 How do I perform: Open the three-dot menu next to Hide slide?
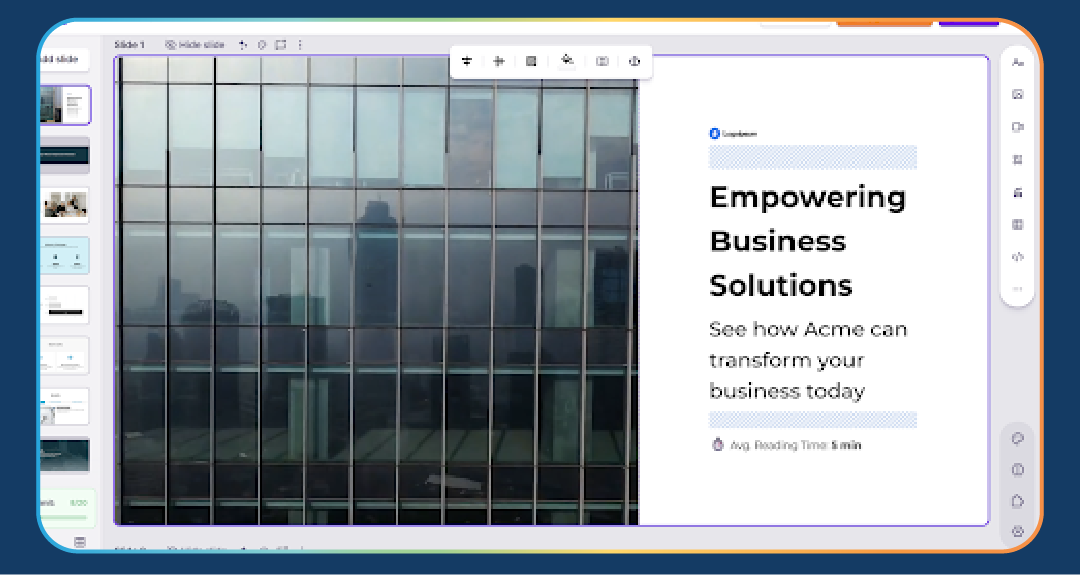(300, 45)
